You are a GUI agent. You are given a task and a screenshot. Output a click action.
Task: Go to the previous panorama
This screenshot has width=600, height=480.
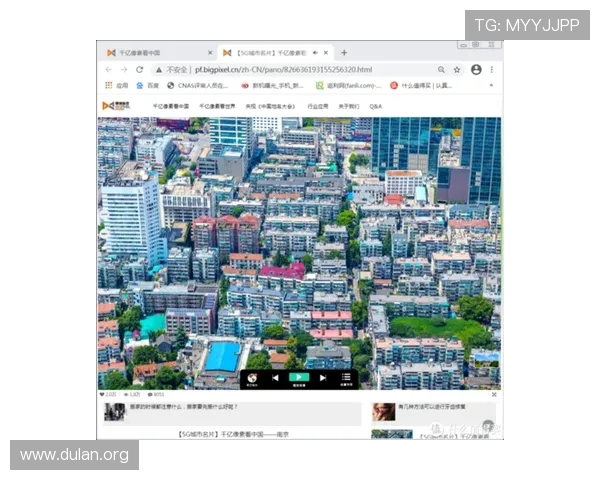pyautogui.click(x=275, y=378)
